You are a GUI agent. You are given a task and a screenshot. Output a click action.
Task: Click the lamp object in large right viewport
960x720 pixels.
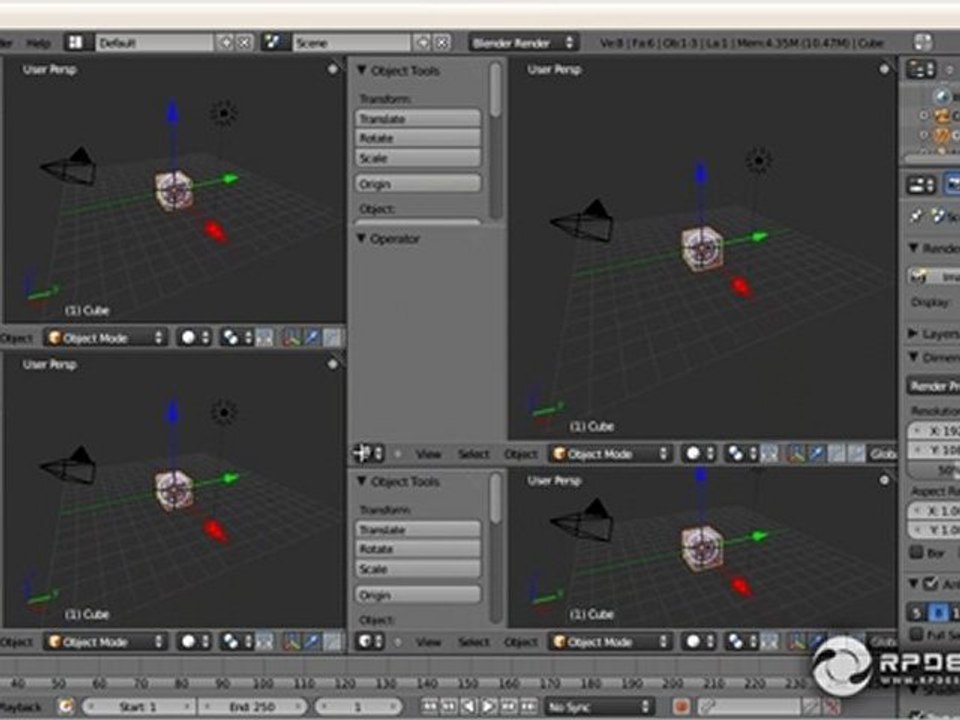759,160
